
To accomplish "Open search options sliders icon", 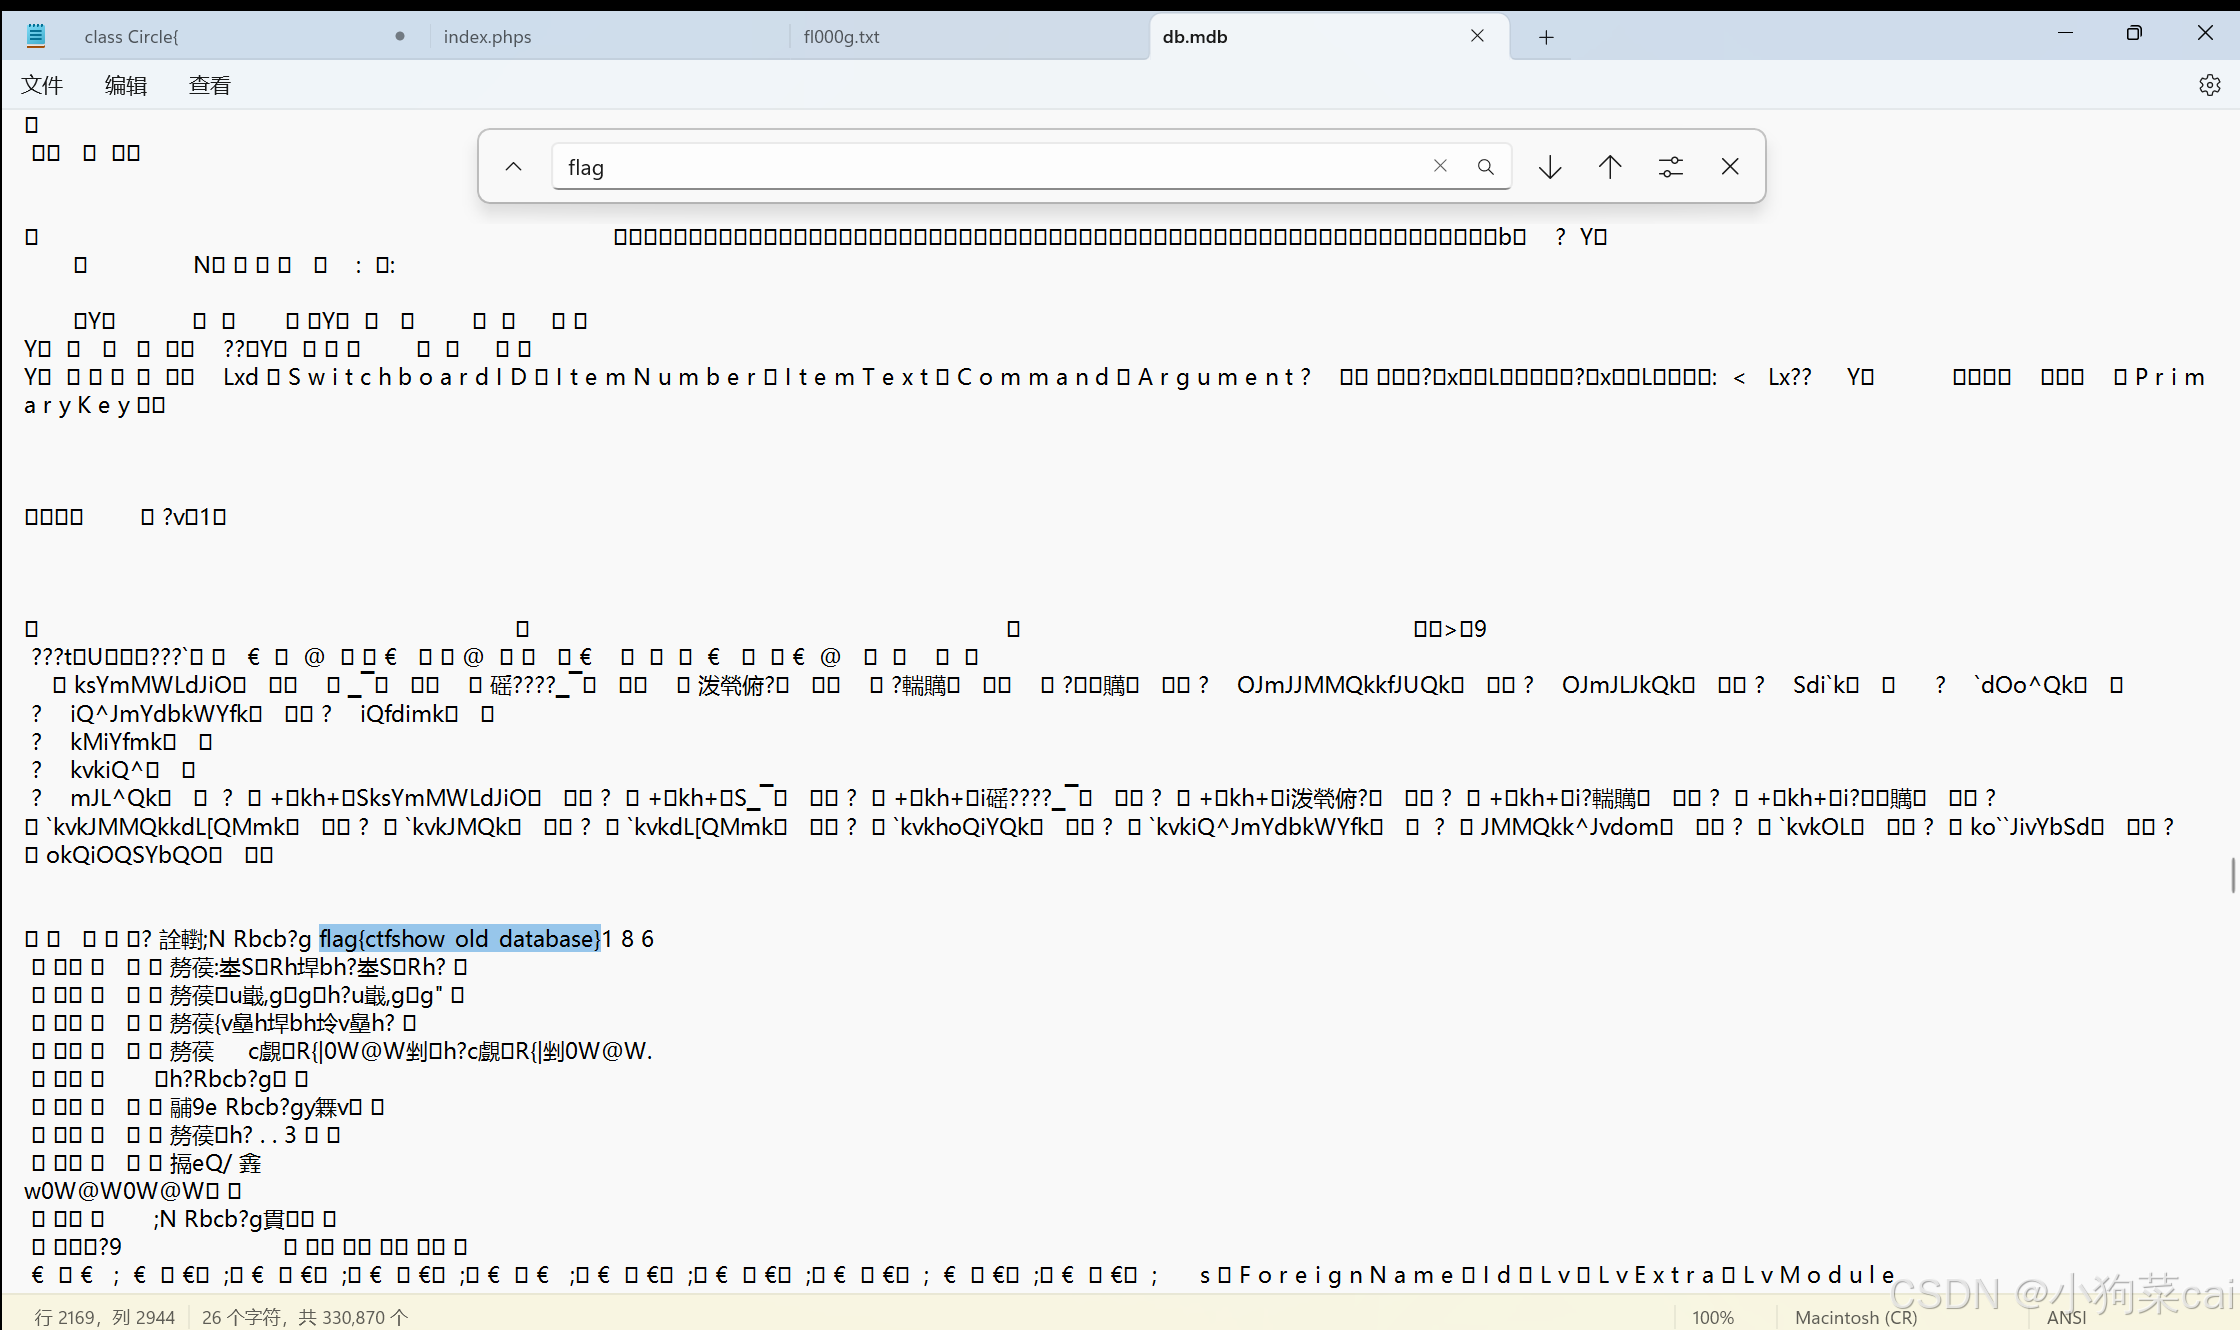I will pos(1670,167).
